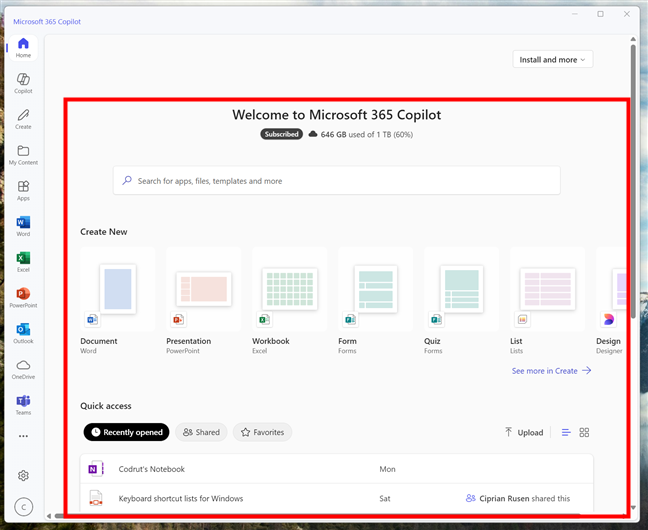Create a new Quiz
Viewport: 648px width, 530px height.
pos(462,301)
